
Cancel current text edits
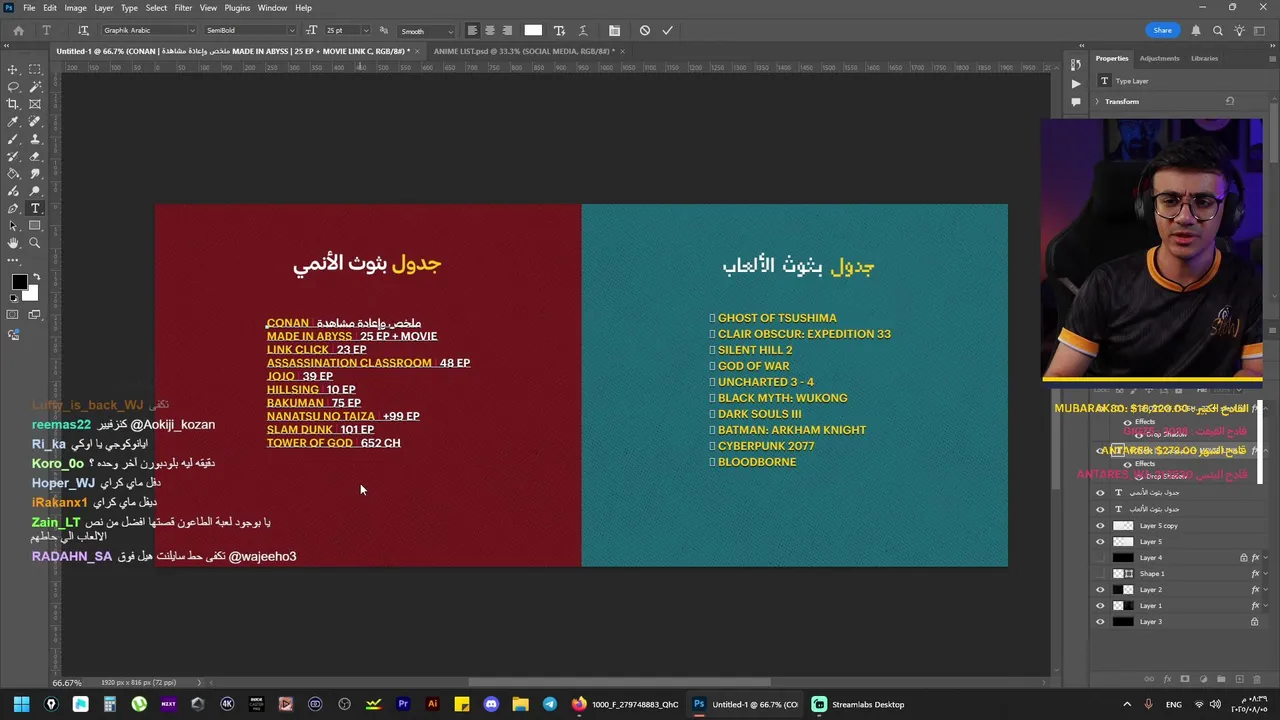point(645,30)
